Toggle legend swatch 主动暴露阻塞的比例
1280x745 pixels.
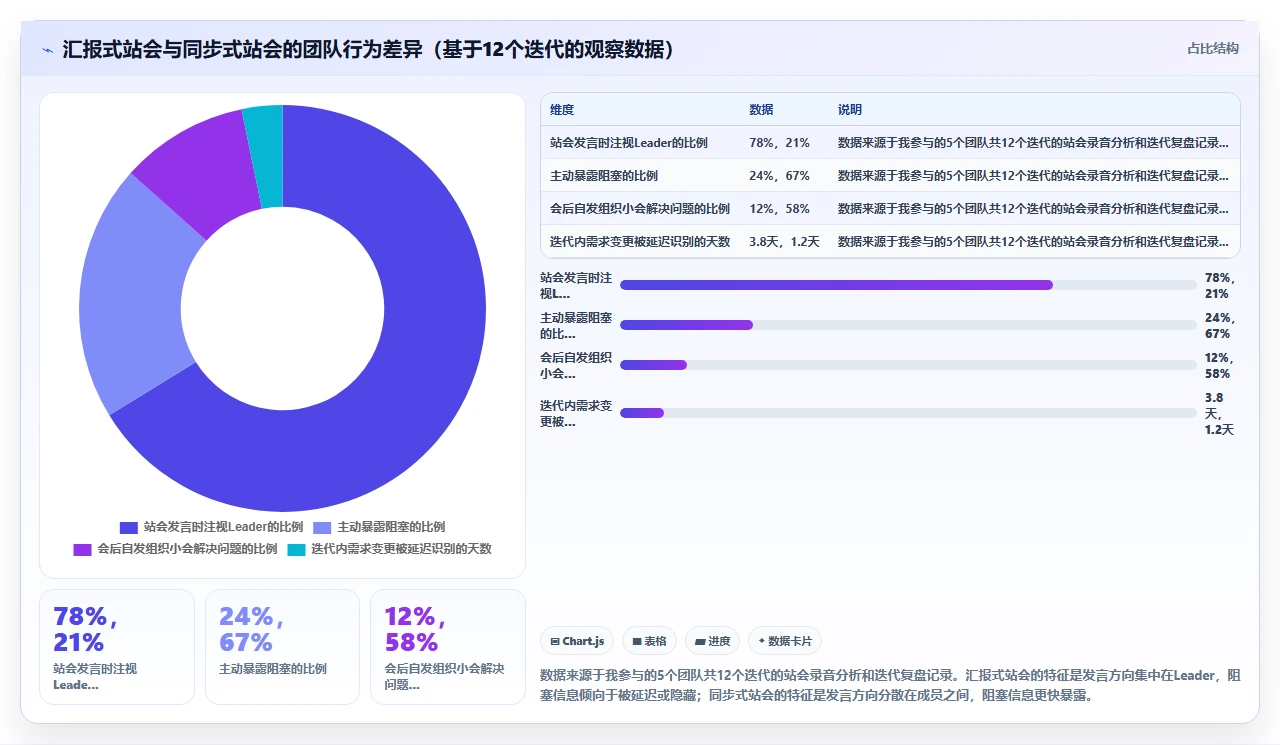pos(322,527)
